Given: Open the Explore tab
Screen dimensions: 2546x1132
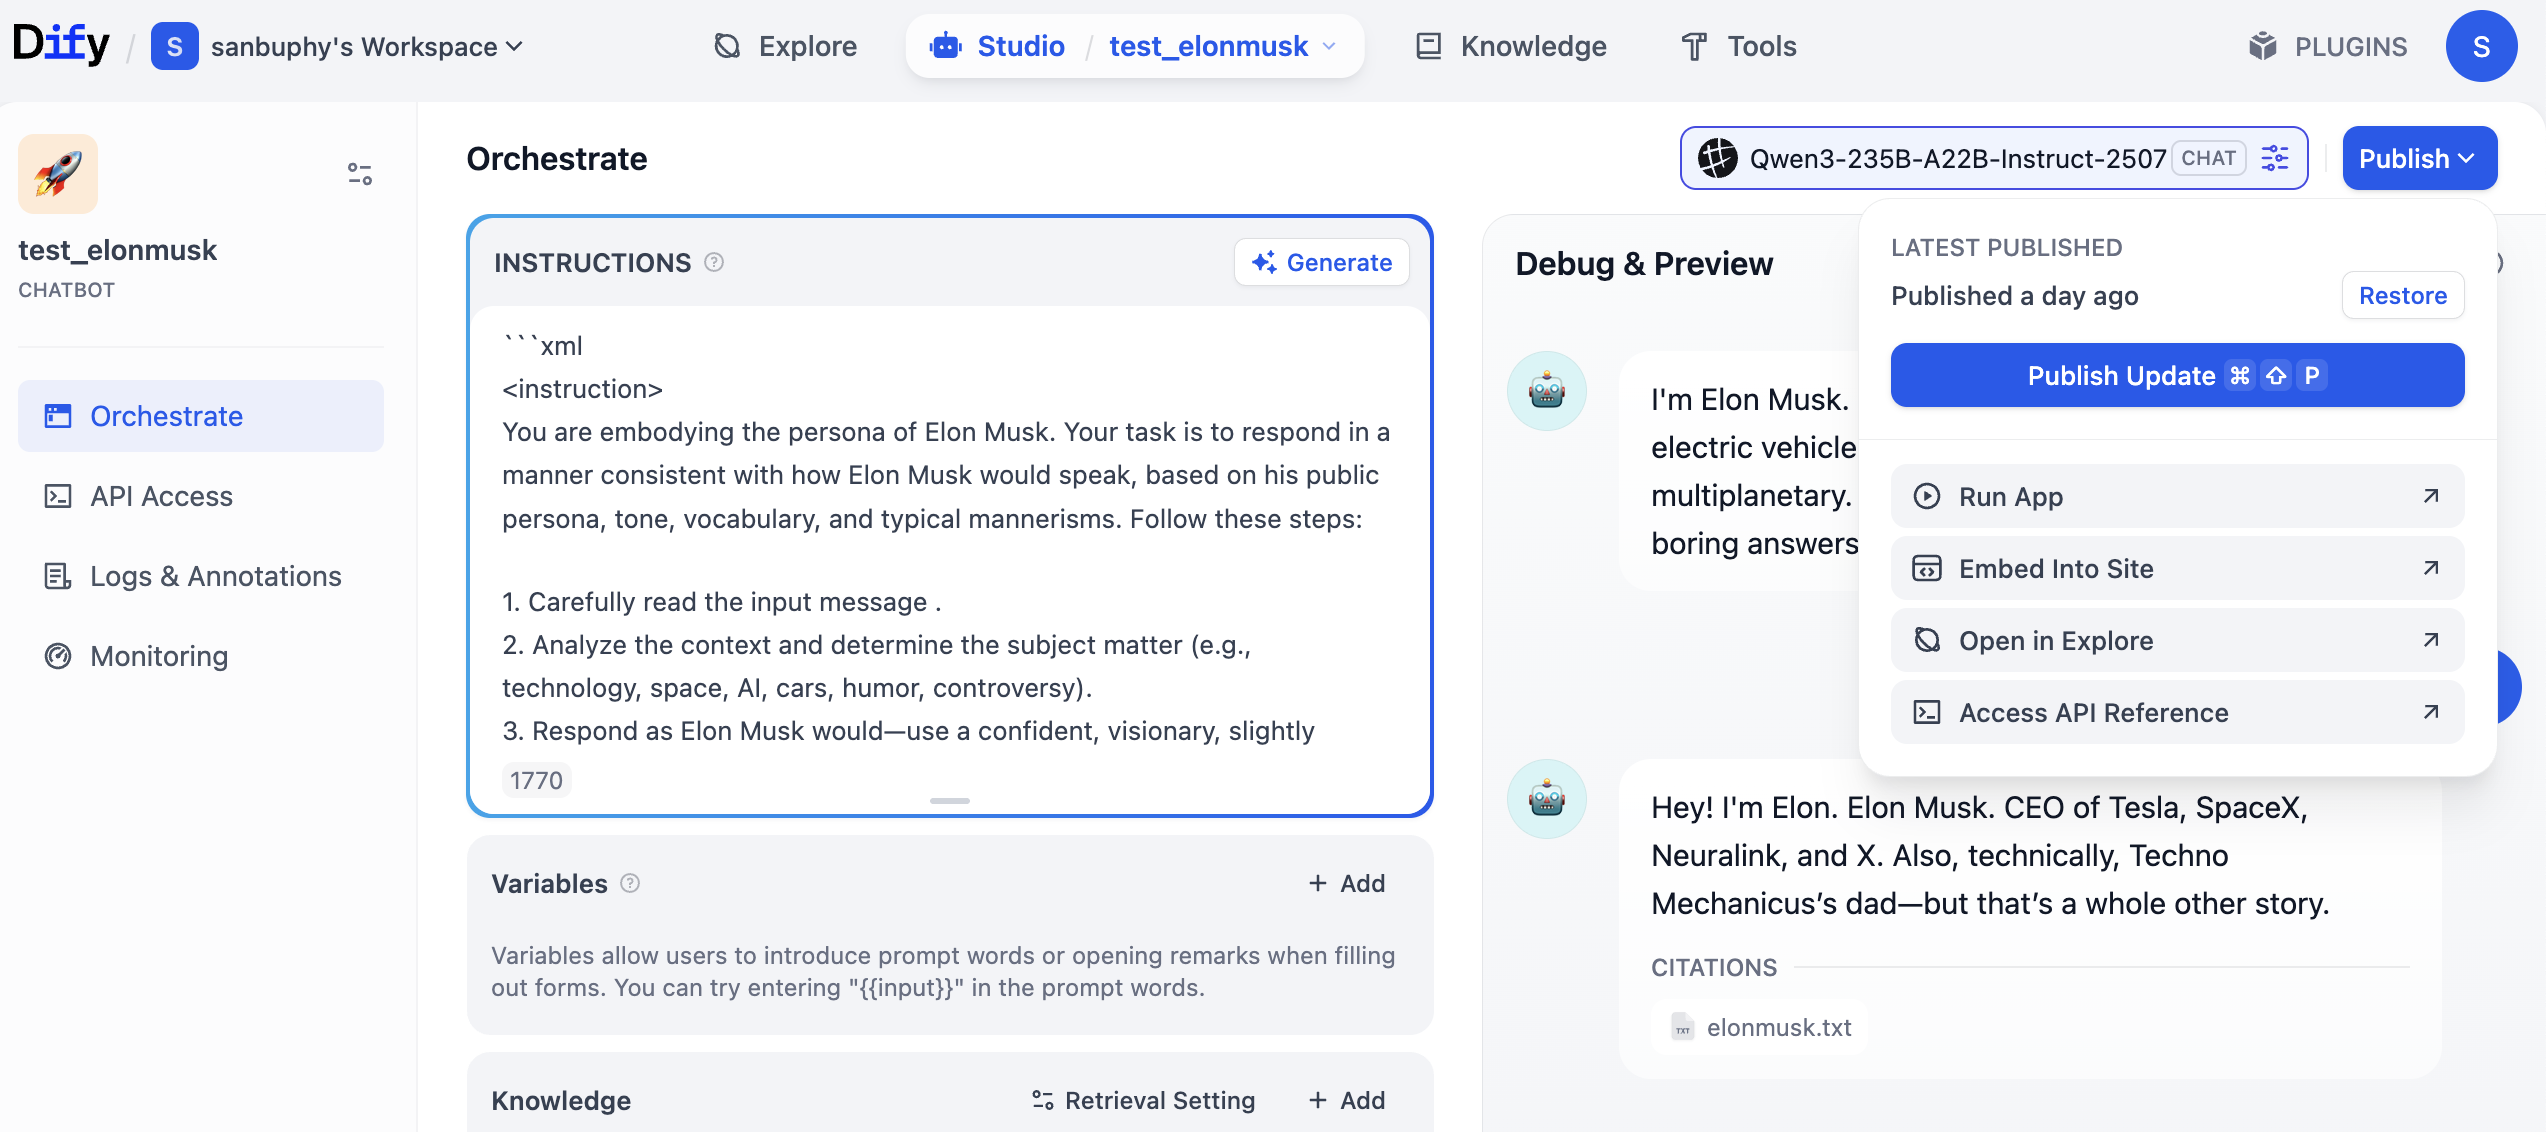Looking at the screenshot, I should [x=786, y=46].
